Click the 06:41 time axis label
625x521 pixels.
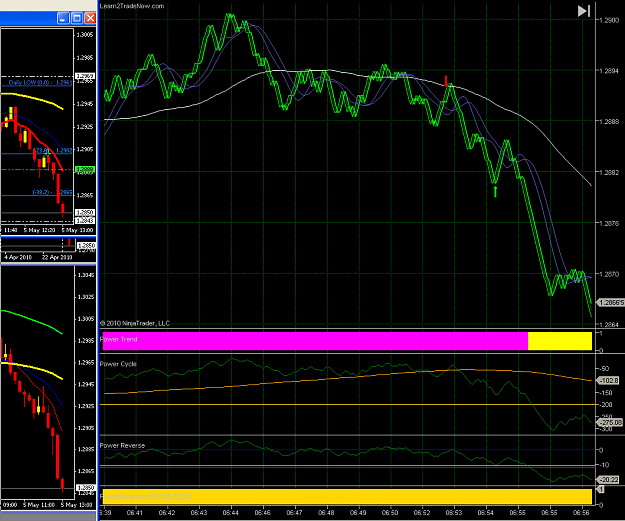click(x=135, y=513)
